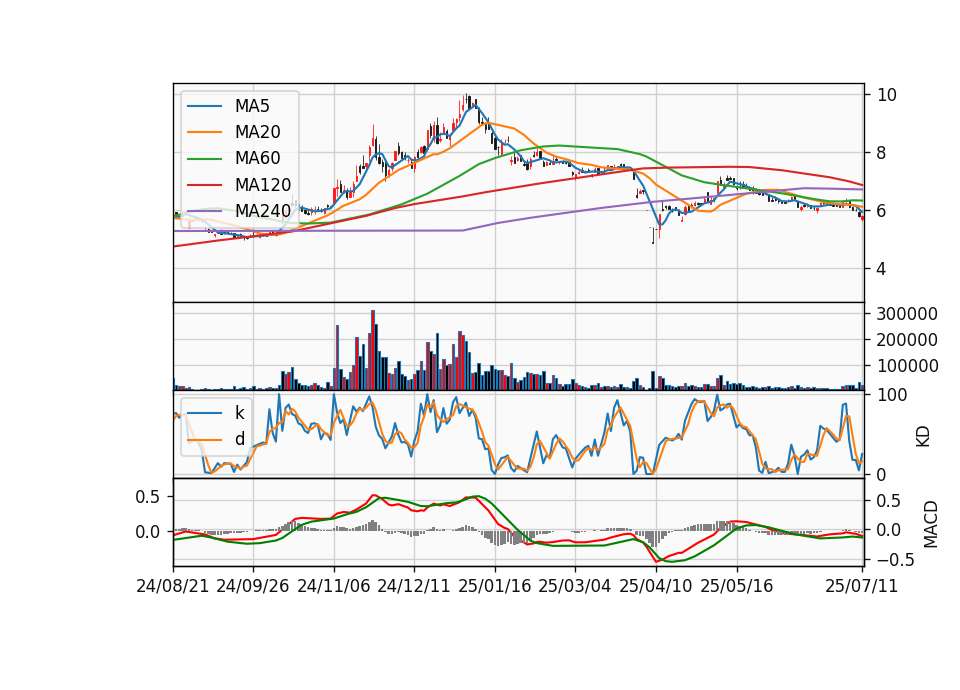
Task: Click the 24/12/11 date tick
Action: 414,586
